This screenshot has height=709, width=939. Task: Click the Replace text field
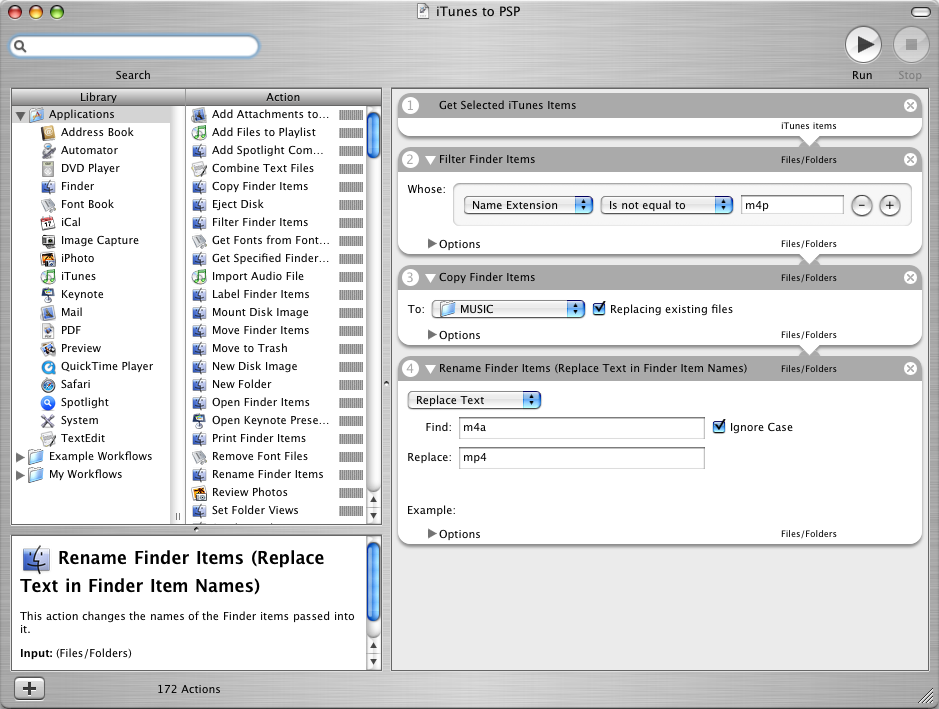point(581,457)
